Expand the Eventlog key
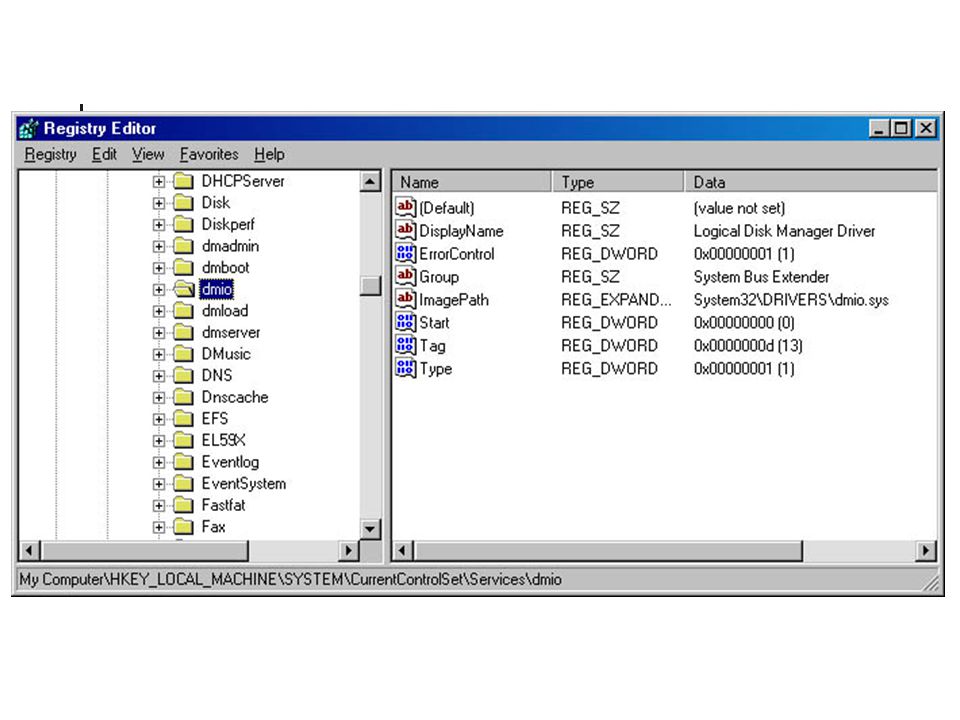This screenshot has height=720, width=960. (159, 463)
